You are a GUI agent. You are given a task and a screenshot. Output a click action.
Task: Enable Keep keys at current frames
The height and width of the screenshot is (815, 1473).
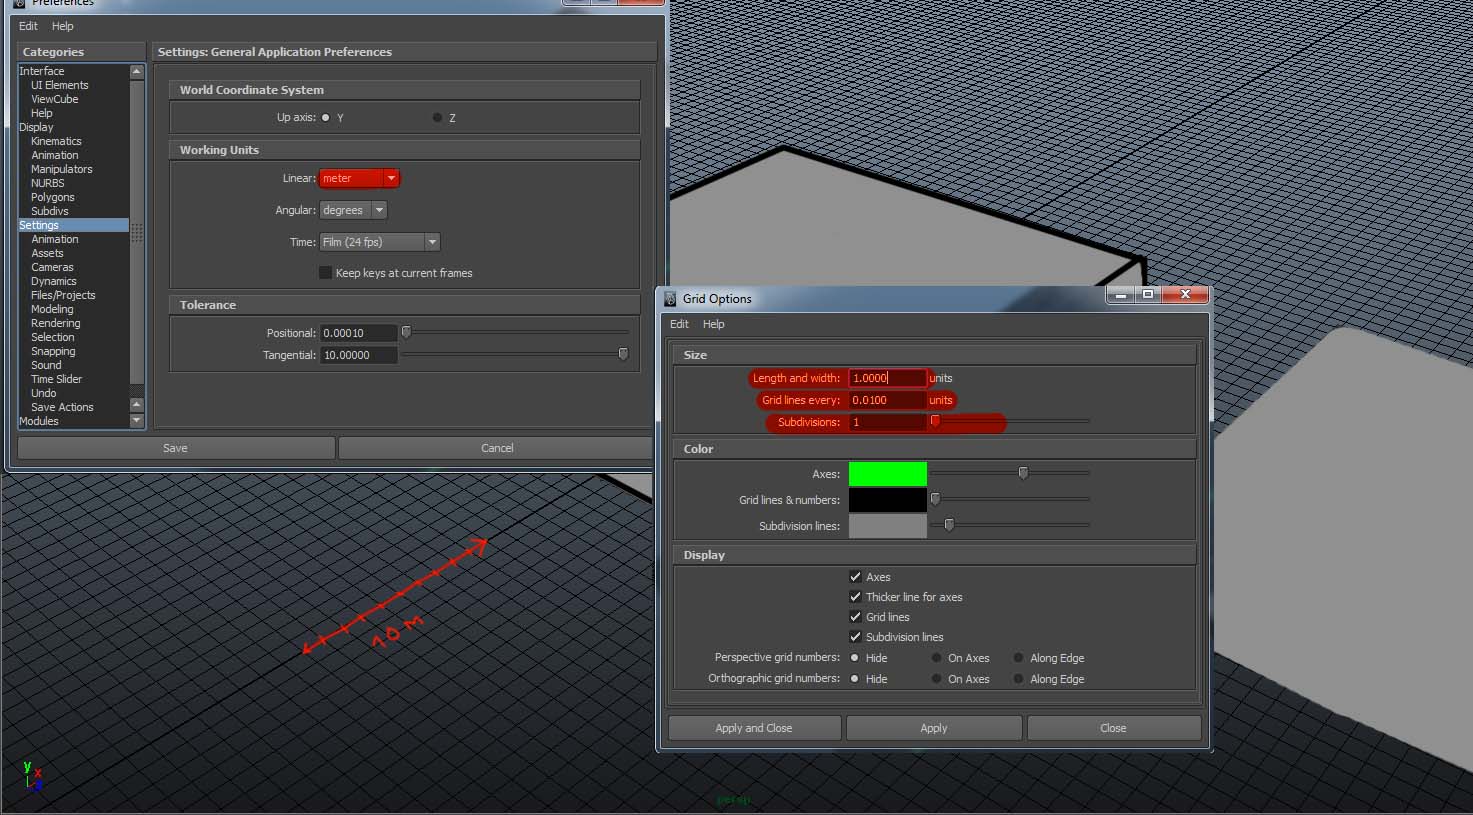(325, 272)
